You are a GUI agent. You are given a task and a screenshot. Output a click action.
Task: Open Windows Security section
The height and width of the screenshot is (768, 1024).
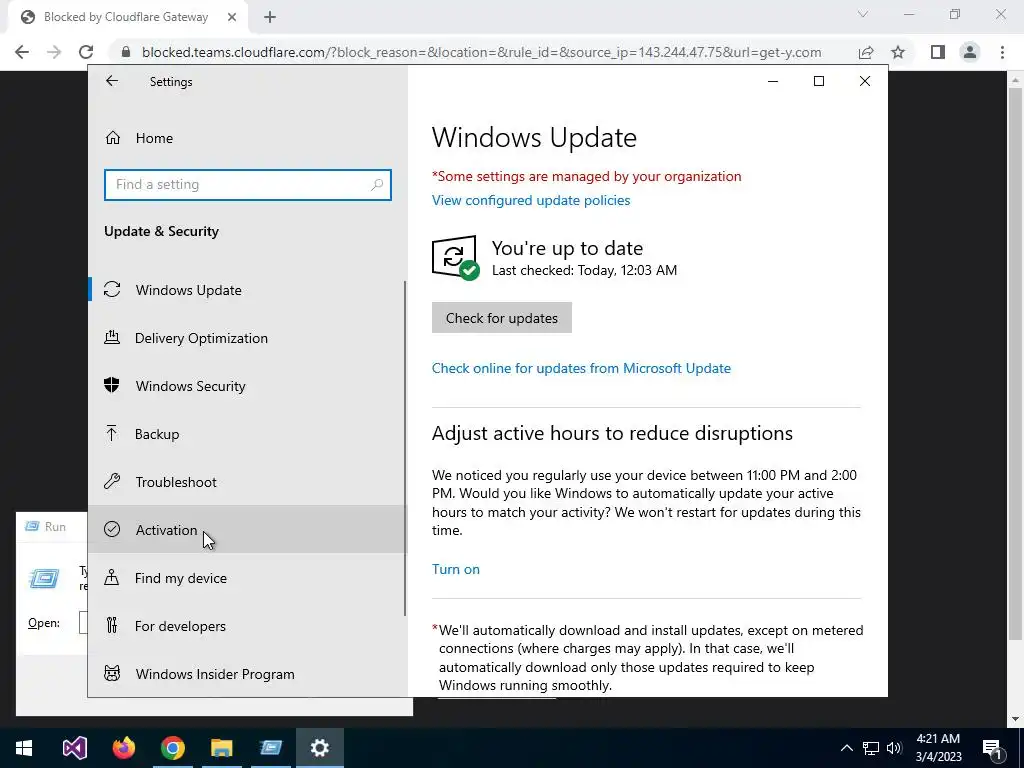click(x=247, y=386)
